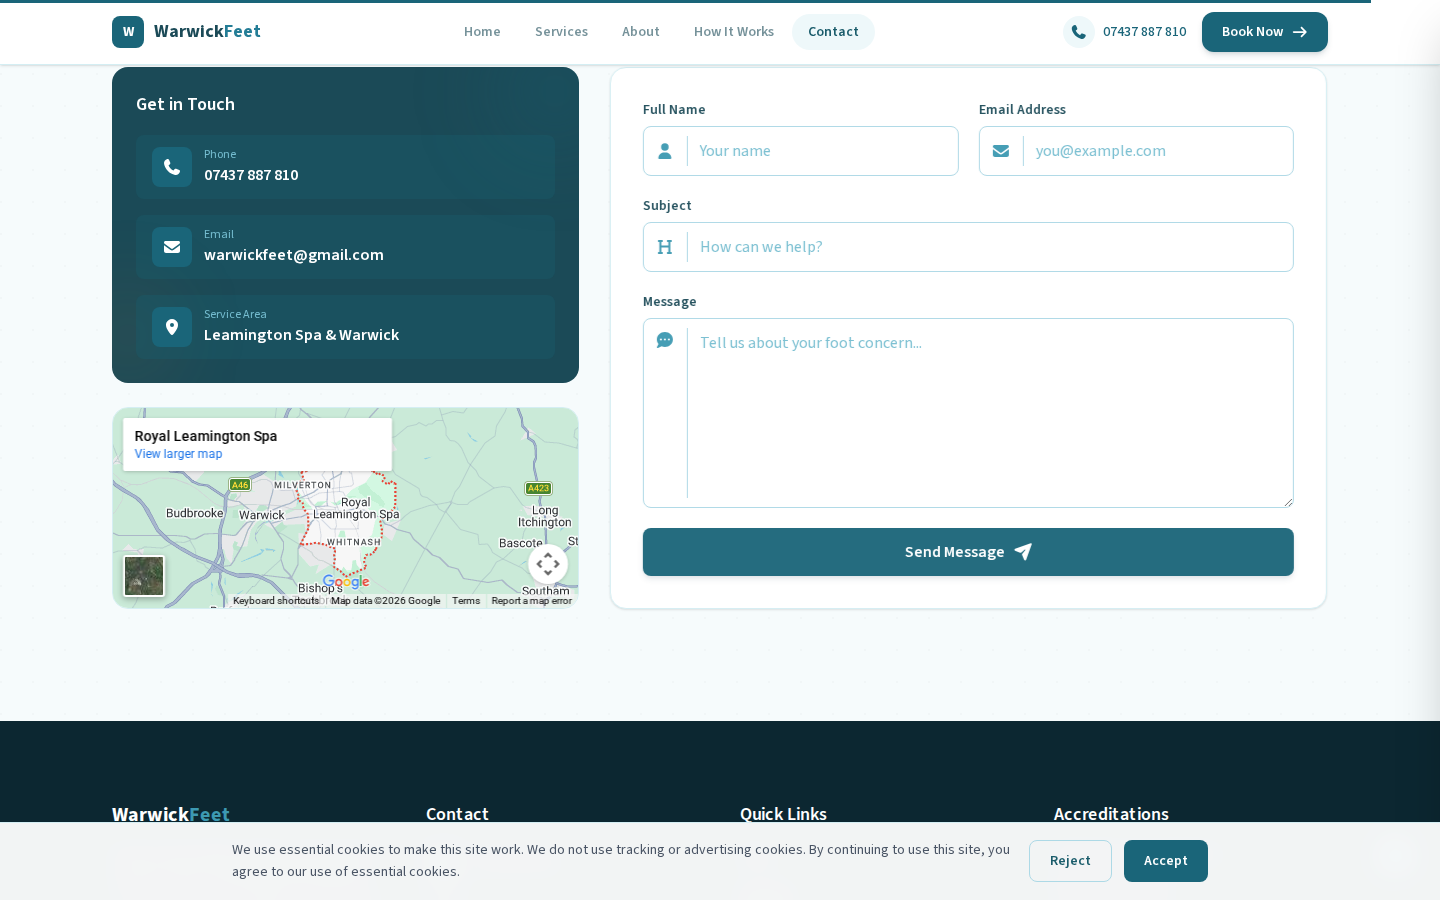
Task: Click the map camera controls button
Action: [547, 564]
